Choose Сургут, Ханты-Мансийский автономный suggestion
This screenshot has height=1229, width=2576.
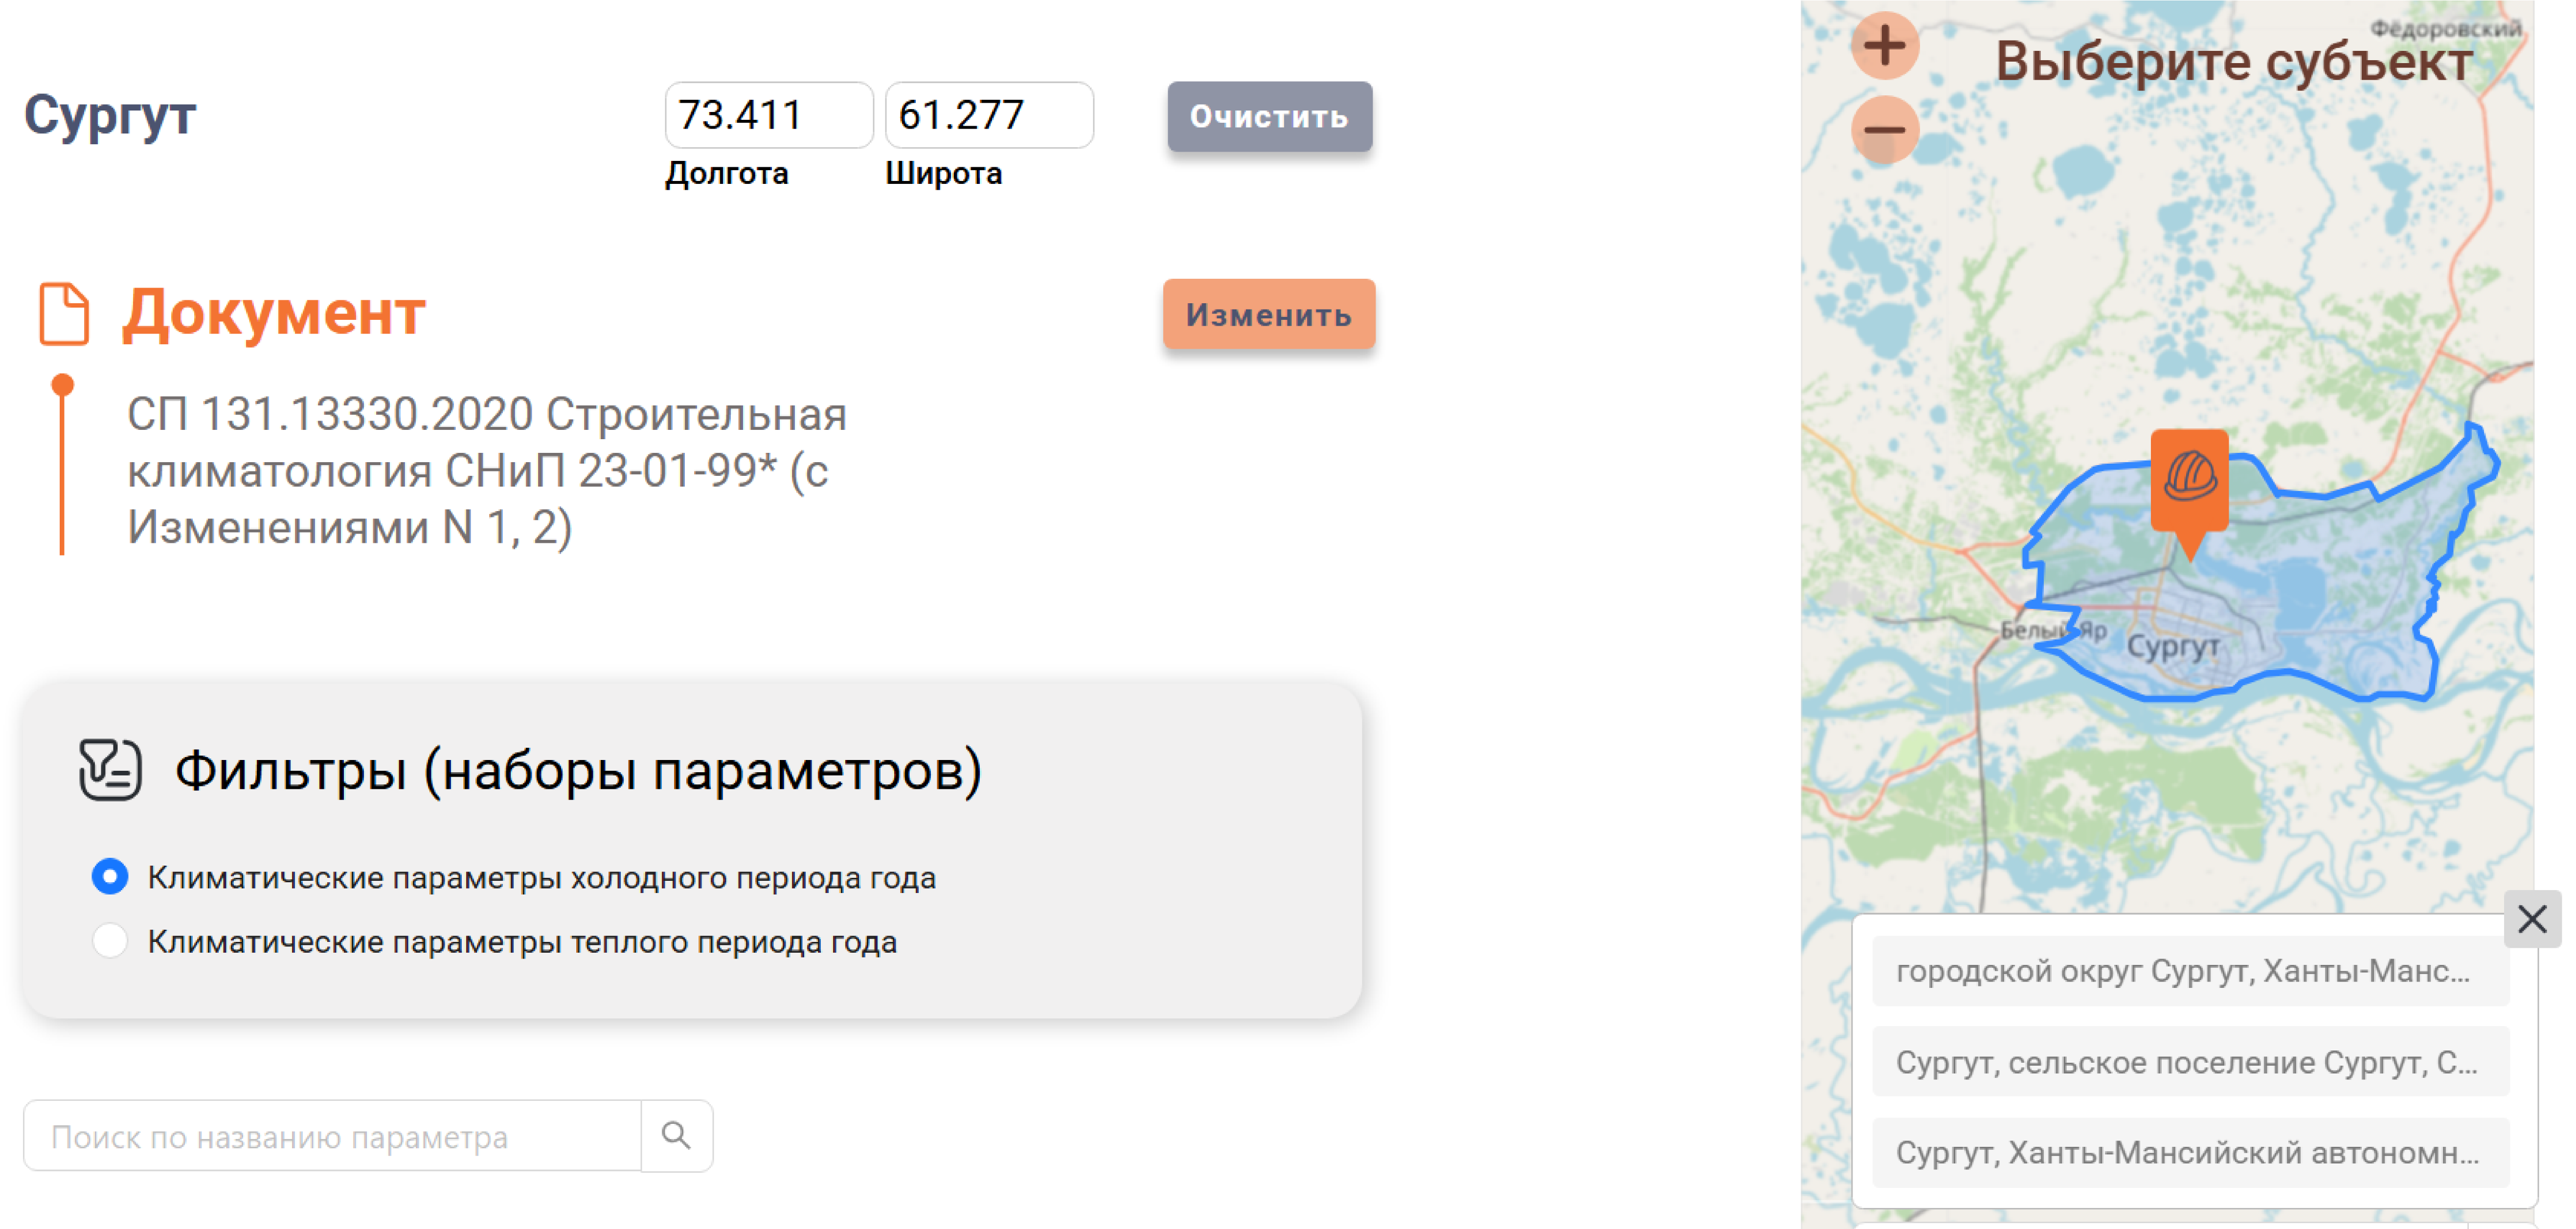click(2189, 1152)
